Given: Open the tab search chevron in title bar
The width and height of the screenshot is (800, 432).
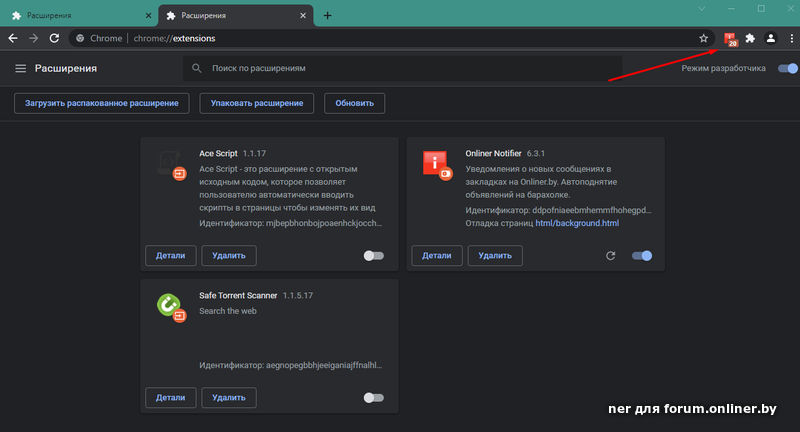Looking at the screenshot, I should tap(702, 9).
